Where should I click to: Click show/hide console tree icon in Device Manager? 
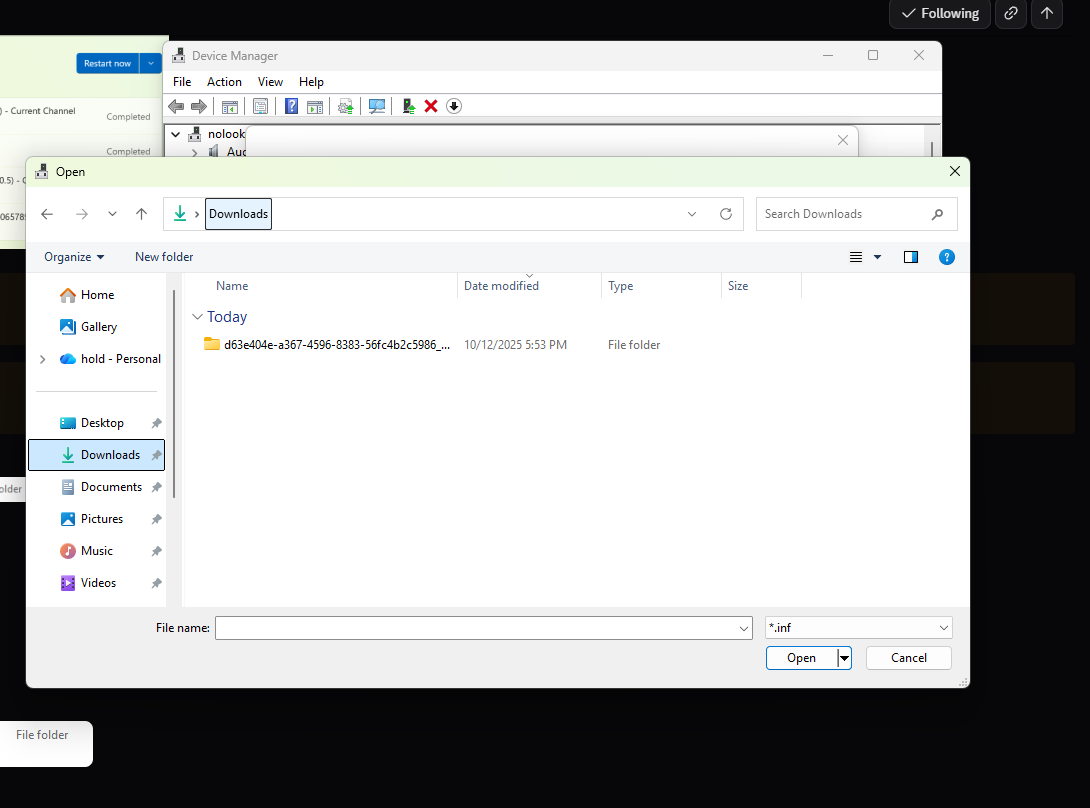coord(229,106)
